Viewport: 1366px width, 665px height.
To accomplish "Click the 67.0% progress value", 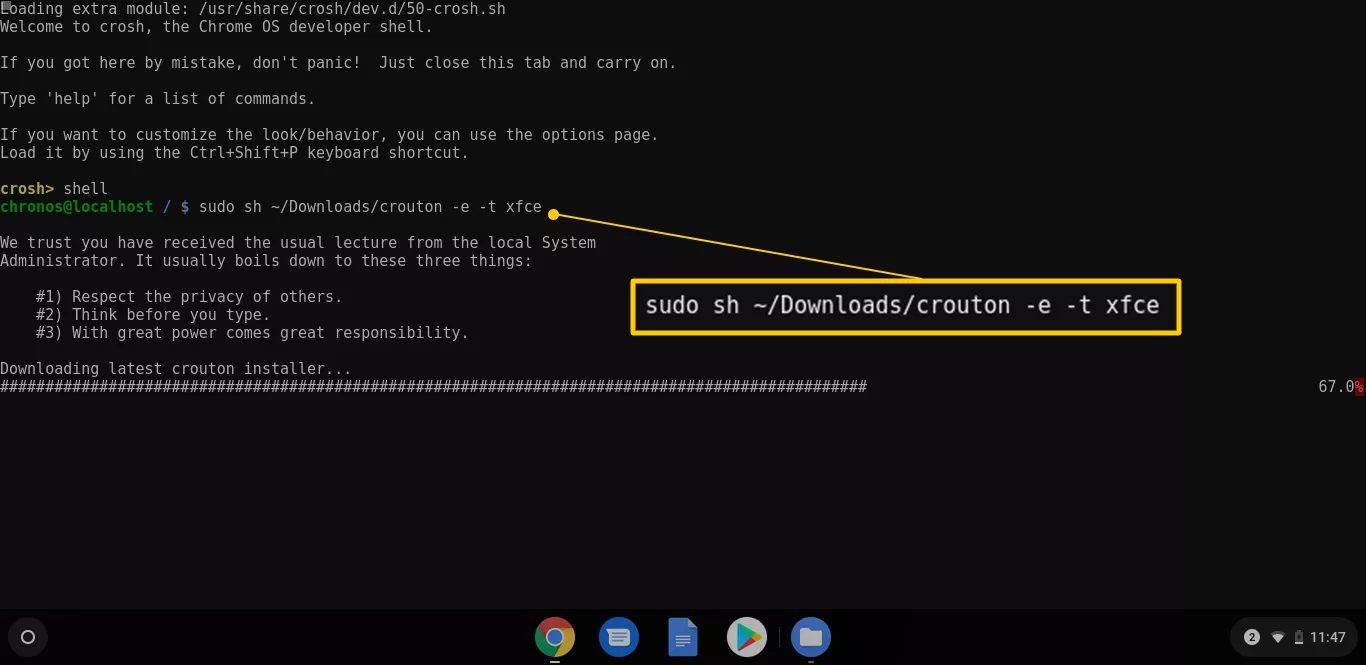I will (x=1341, y=387).
